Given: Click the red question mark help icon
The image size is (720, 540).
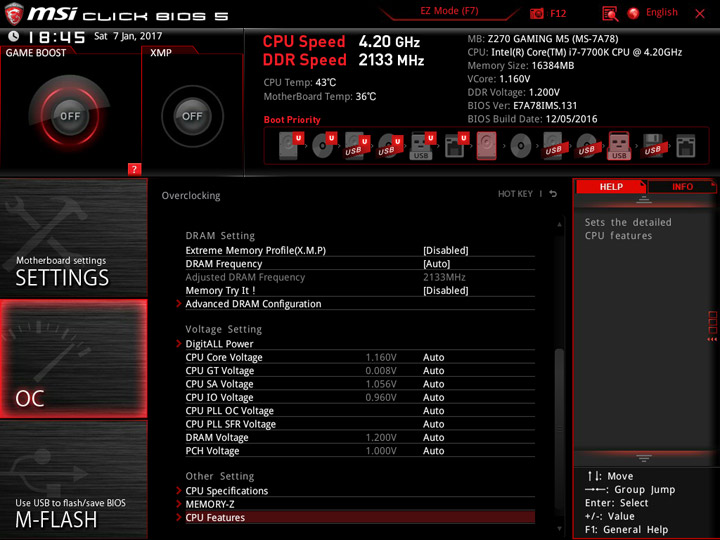Looking at the screenshot, I should [134, 169].
